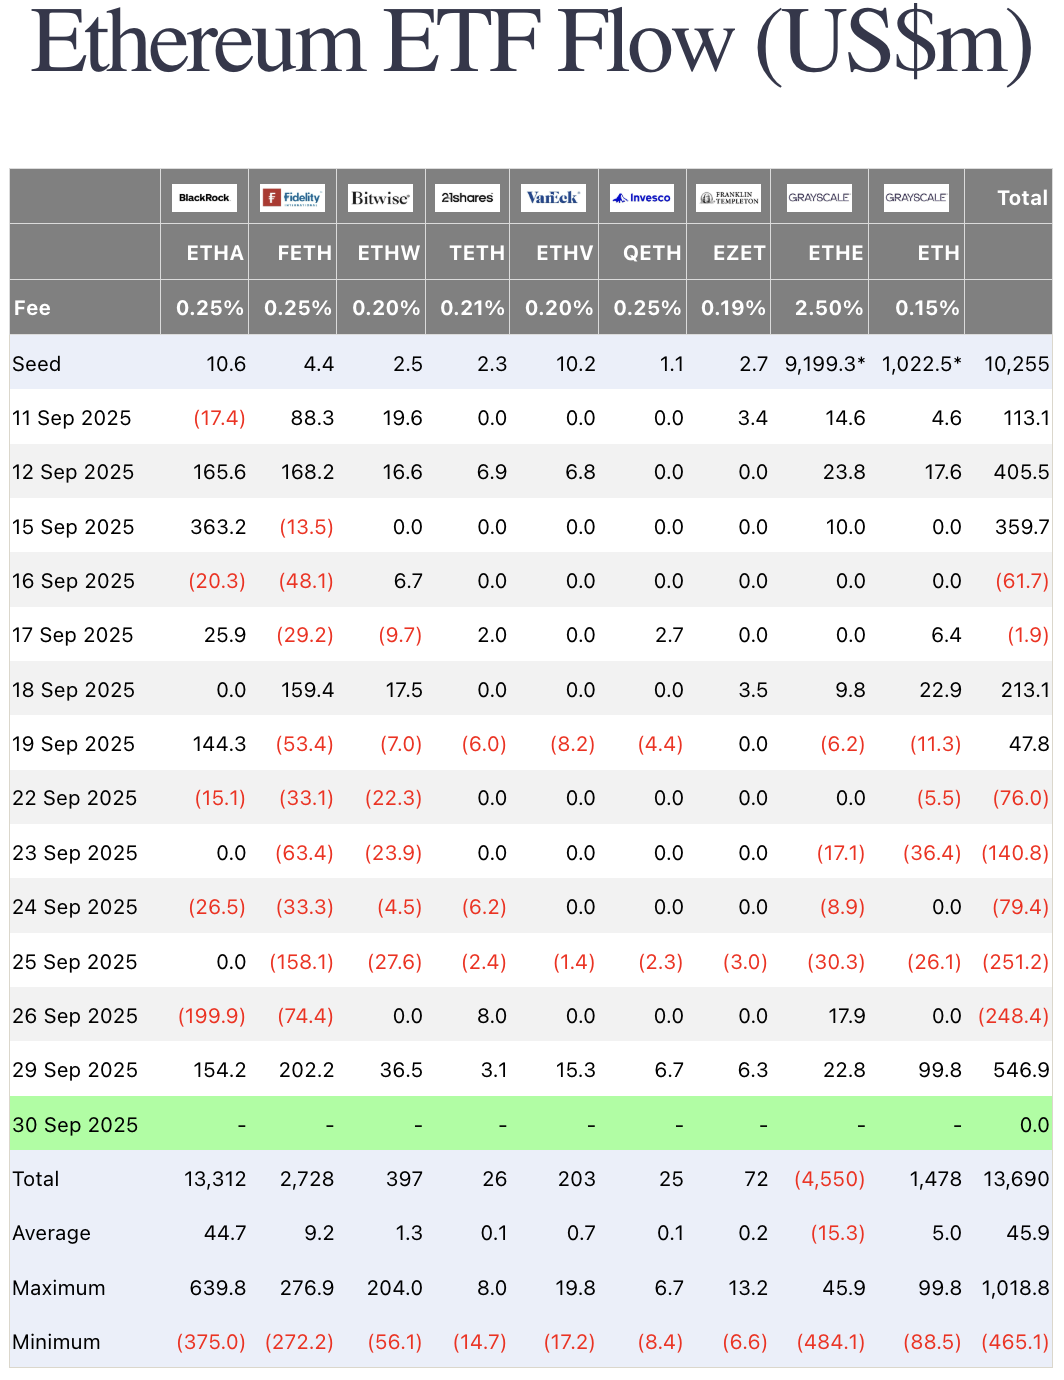Click the Total column header
Screen dimensions: 1064x1380
click(x=1023, y=198)
